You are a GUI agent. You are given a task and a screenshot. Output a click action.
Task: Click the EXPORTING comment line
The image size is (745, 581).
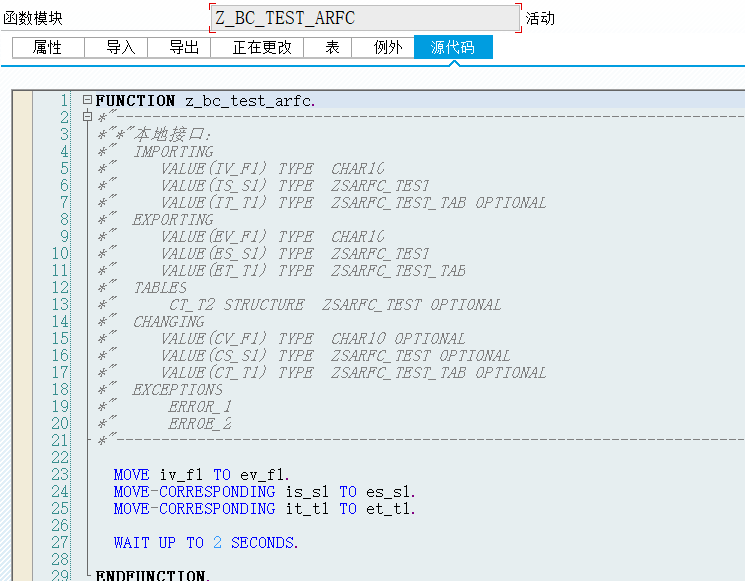[156, 219]
